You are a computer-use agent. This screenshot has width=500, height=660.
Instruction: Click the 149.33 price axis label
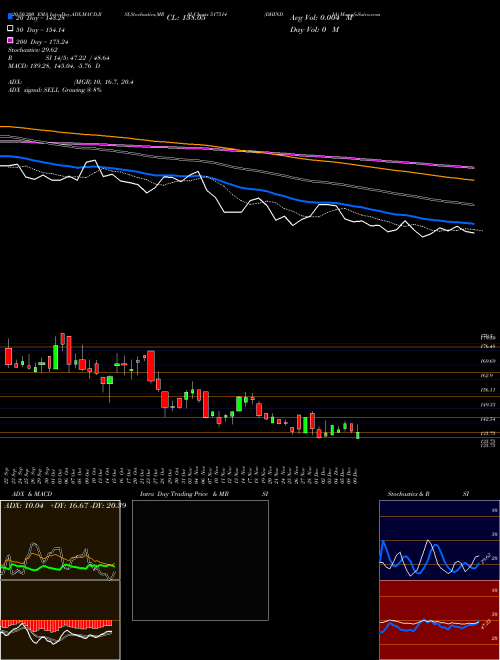click(x=488, y=405)
